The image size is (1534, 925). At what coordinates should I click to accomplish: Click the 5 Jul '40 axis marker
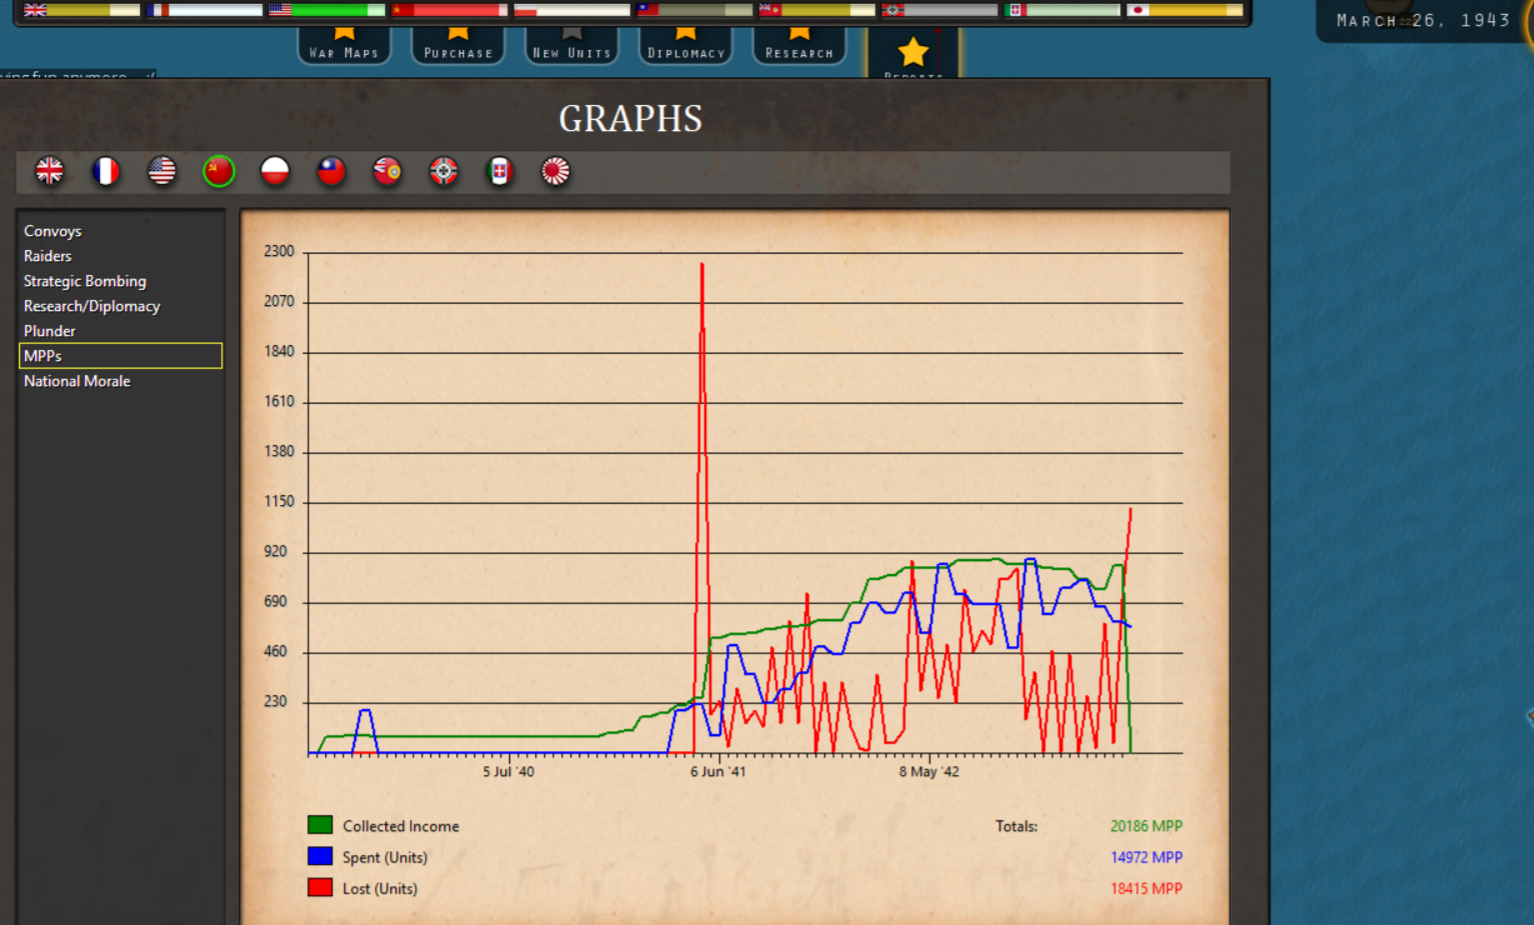click(x=508, y=771)
